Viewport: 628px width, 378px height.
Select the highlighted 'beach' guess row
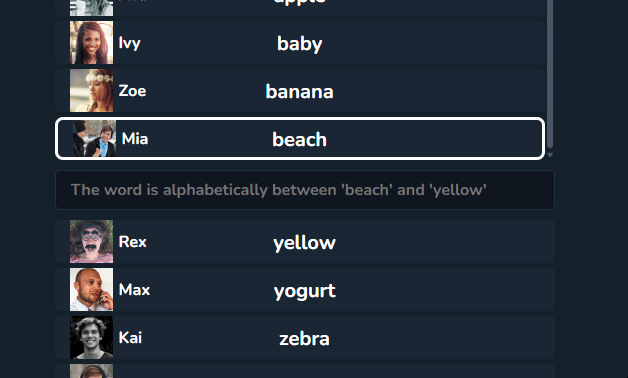coord(300,139)
